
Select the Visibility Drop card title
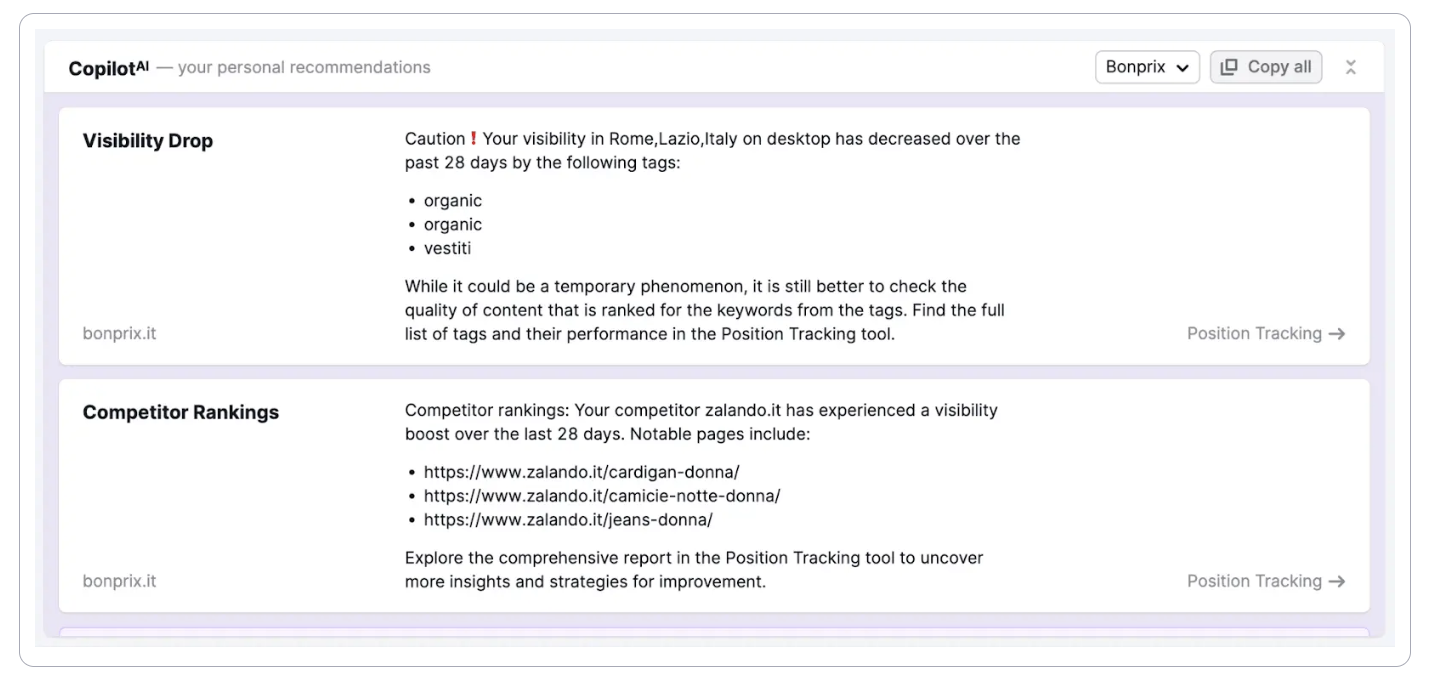[x=148, y=141]
